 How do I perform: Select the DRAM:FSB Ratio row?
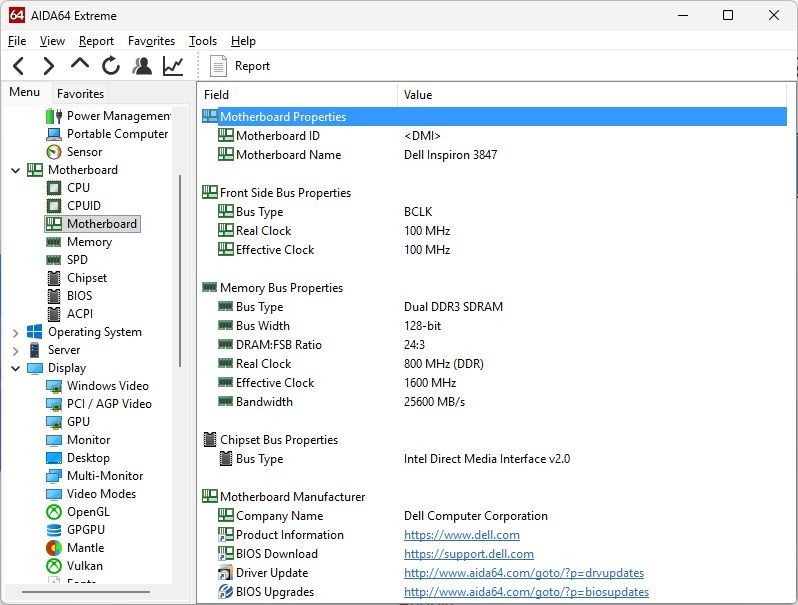(x=494, y=345)
